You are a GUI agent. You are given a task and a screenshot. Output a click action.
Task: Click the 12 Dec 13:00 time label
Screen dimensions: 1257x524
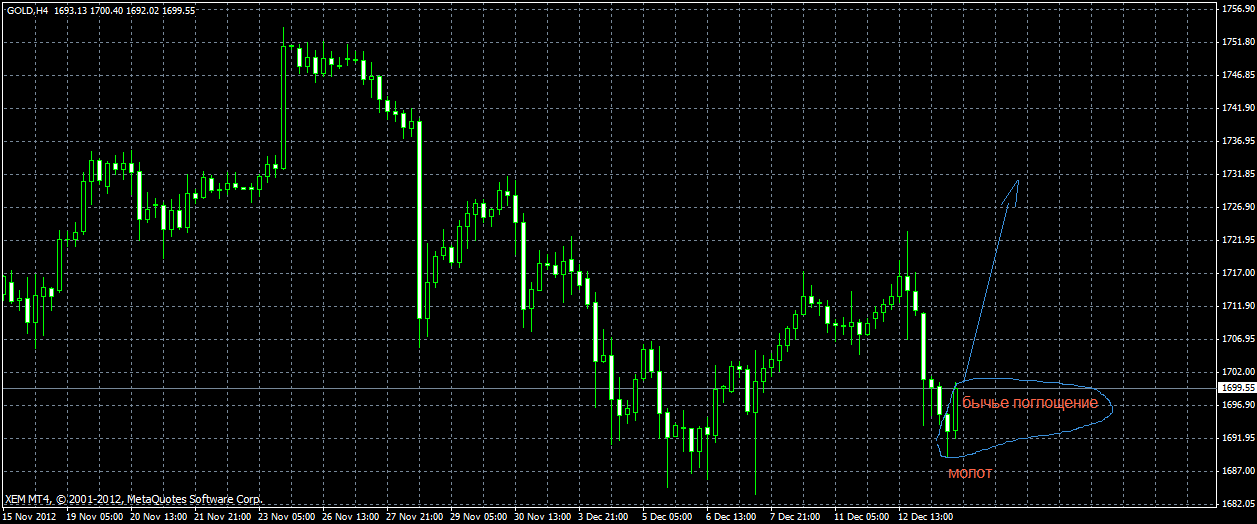(927, 517)
